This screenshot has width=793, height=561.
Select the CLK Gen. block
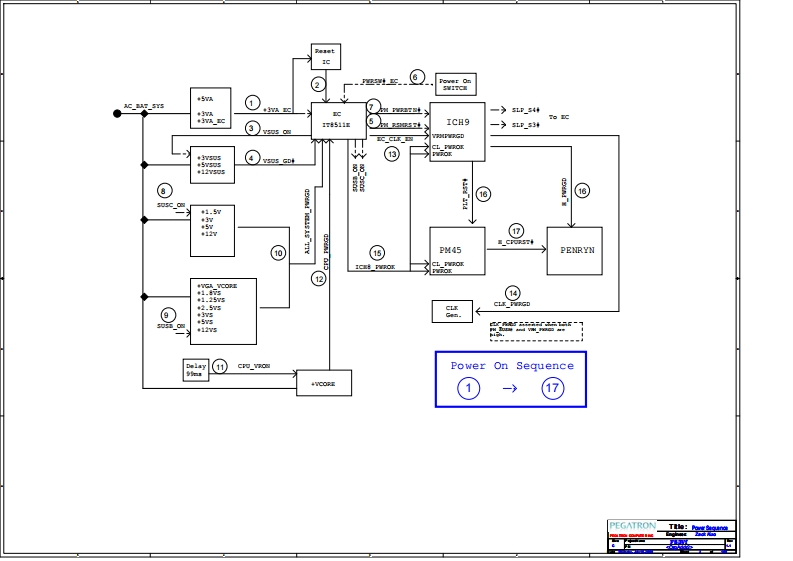(452, 312)
